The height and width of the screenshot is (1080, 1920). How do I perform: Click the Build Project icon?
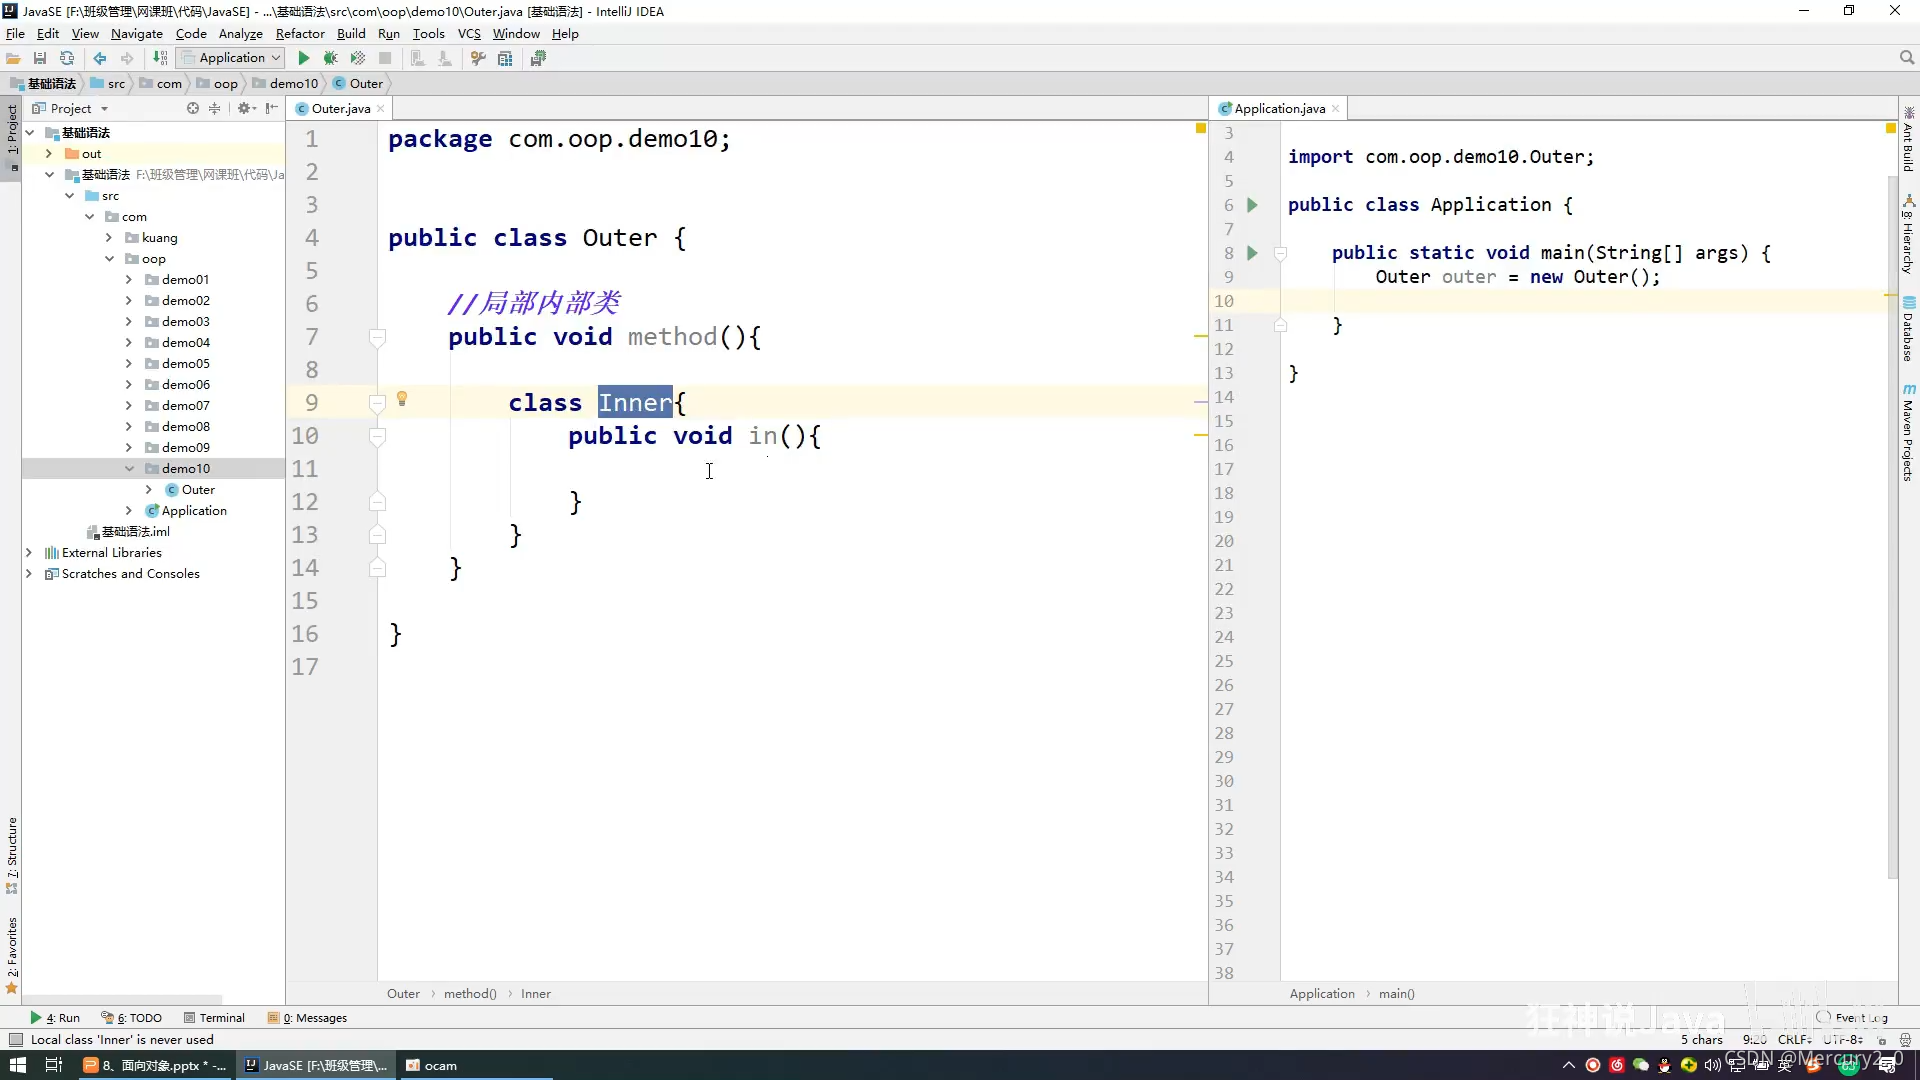coord(160,58)
